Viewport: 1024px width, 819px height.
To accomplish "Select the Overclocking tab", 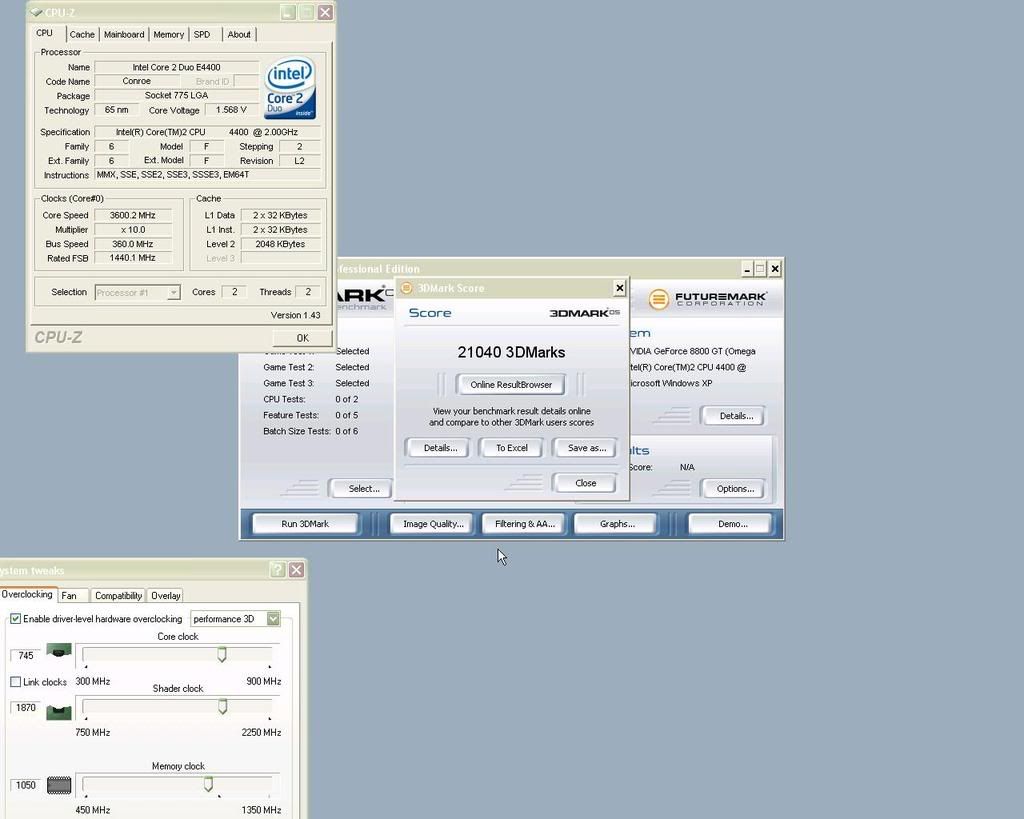I will [x=27, y=594].
